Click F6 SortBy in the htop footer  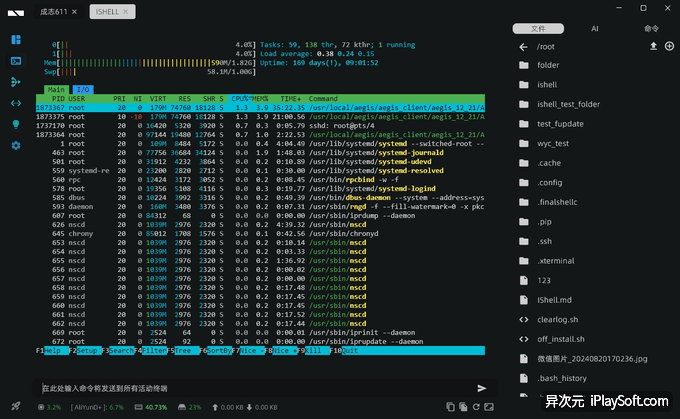(216, 350)
